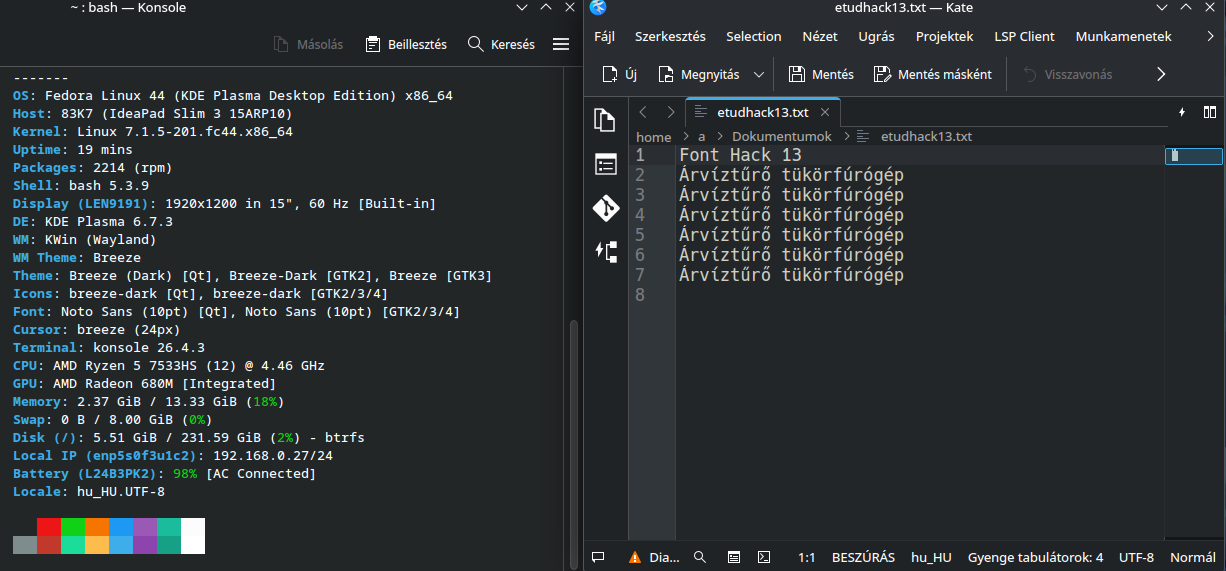
Task: Open the Documents sidebar panel in Kate
Action: (605, 121)
